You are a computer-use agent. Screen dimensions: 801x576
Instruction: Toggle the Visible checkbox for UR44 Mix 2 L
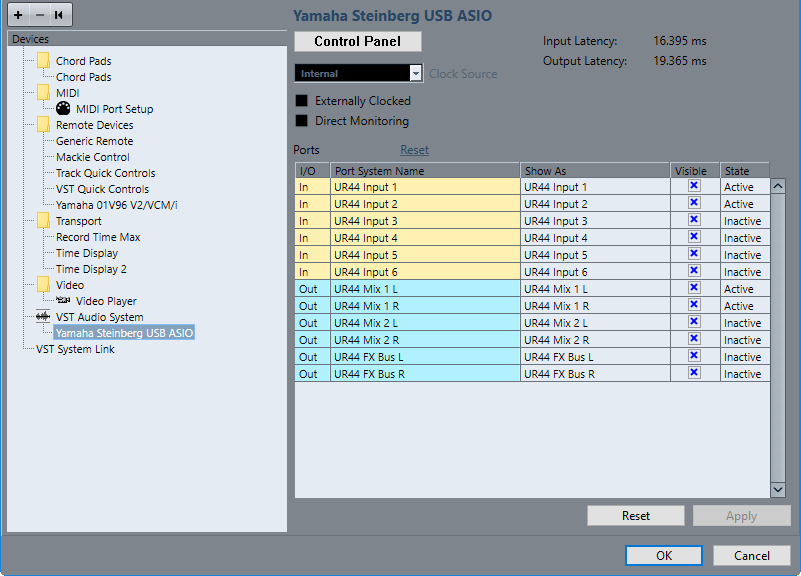694,322
